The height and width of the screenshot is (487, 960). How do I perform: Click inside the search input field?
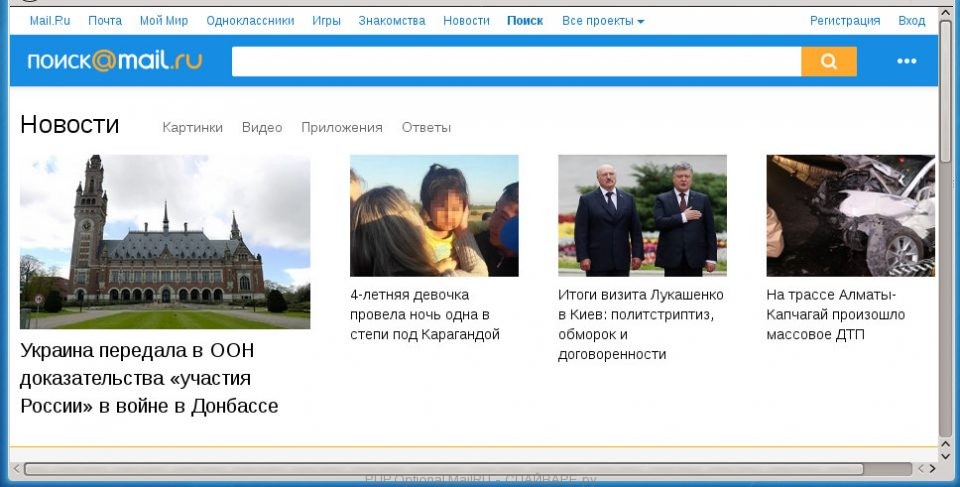pos(516,62)
